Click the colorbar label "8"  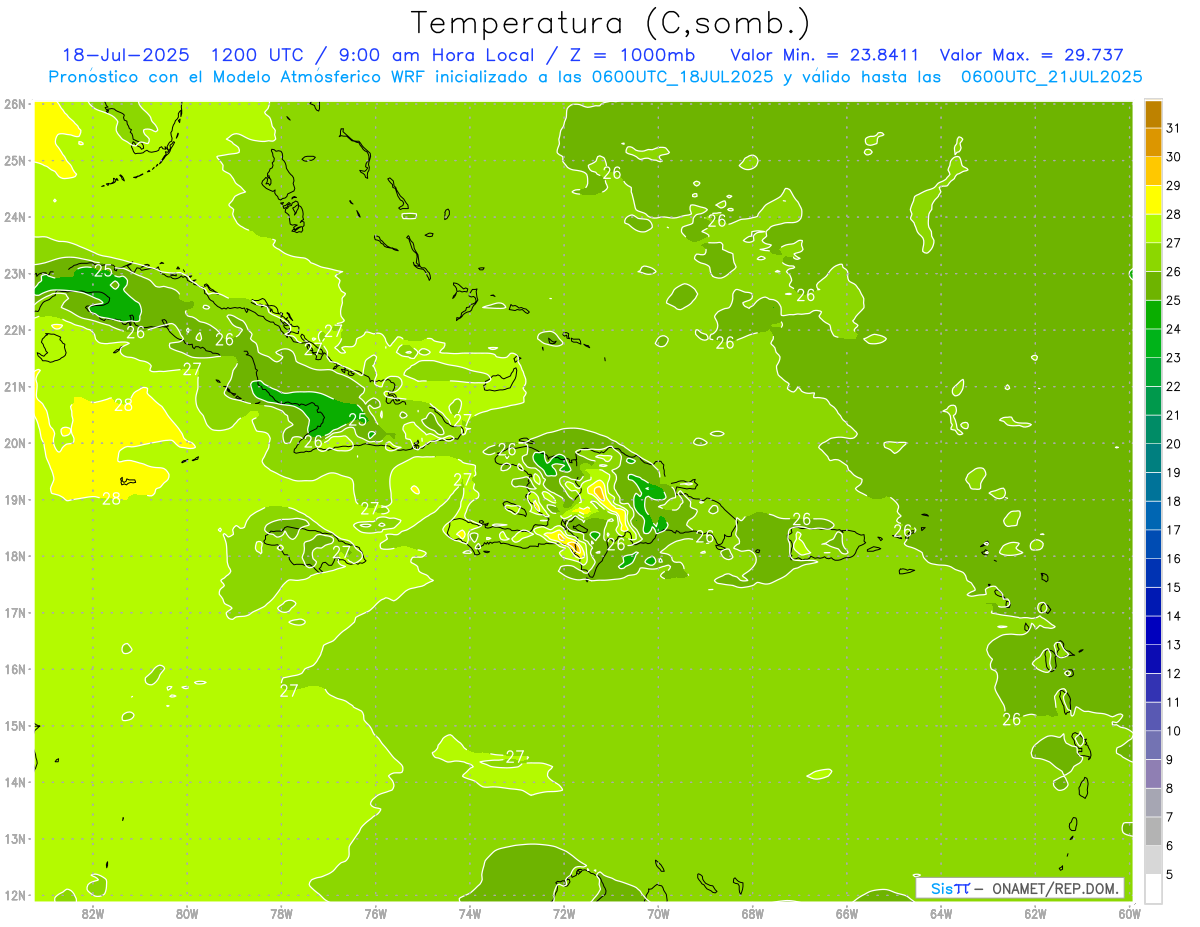tap(1169, 788)
